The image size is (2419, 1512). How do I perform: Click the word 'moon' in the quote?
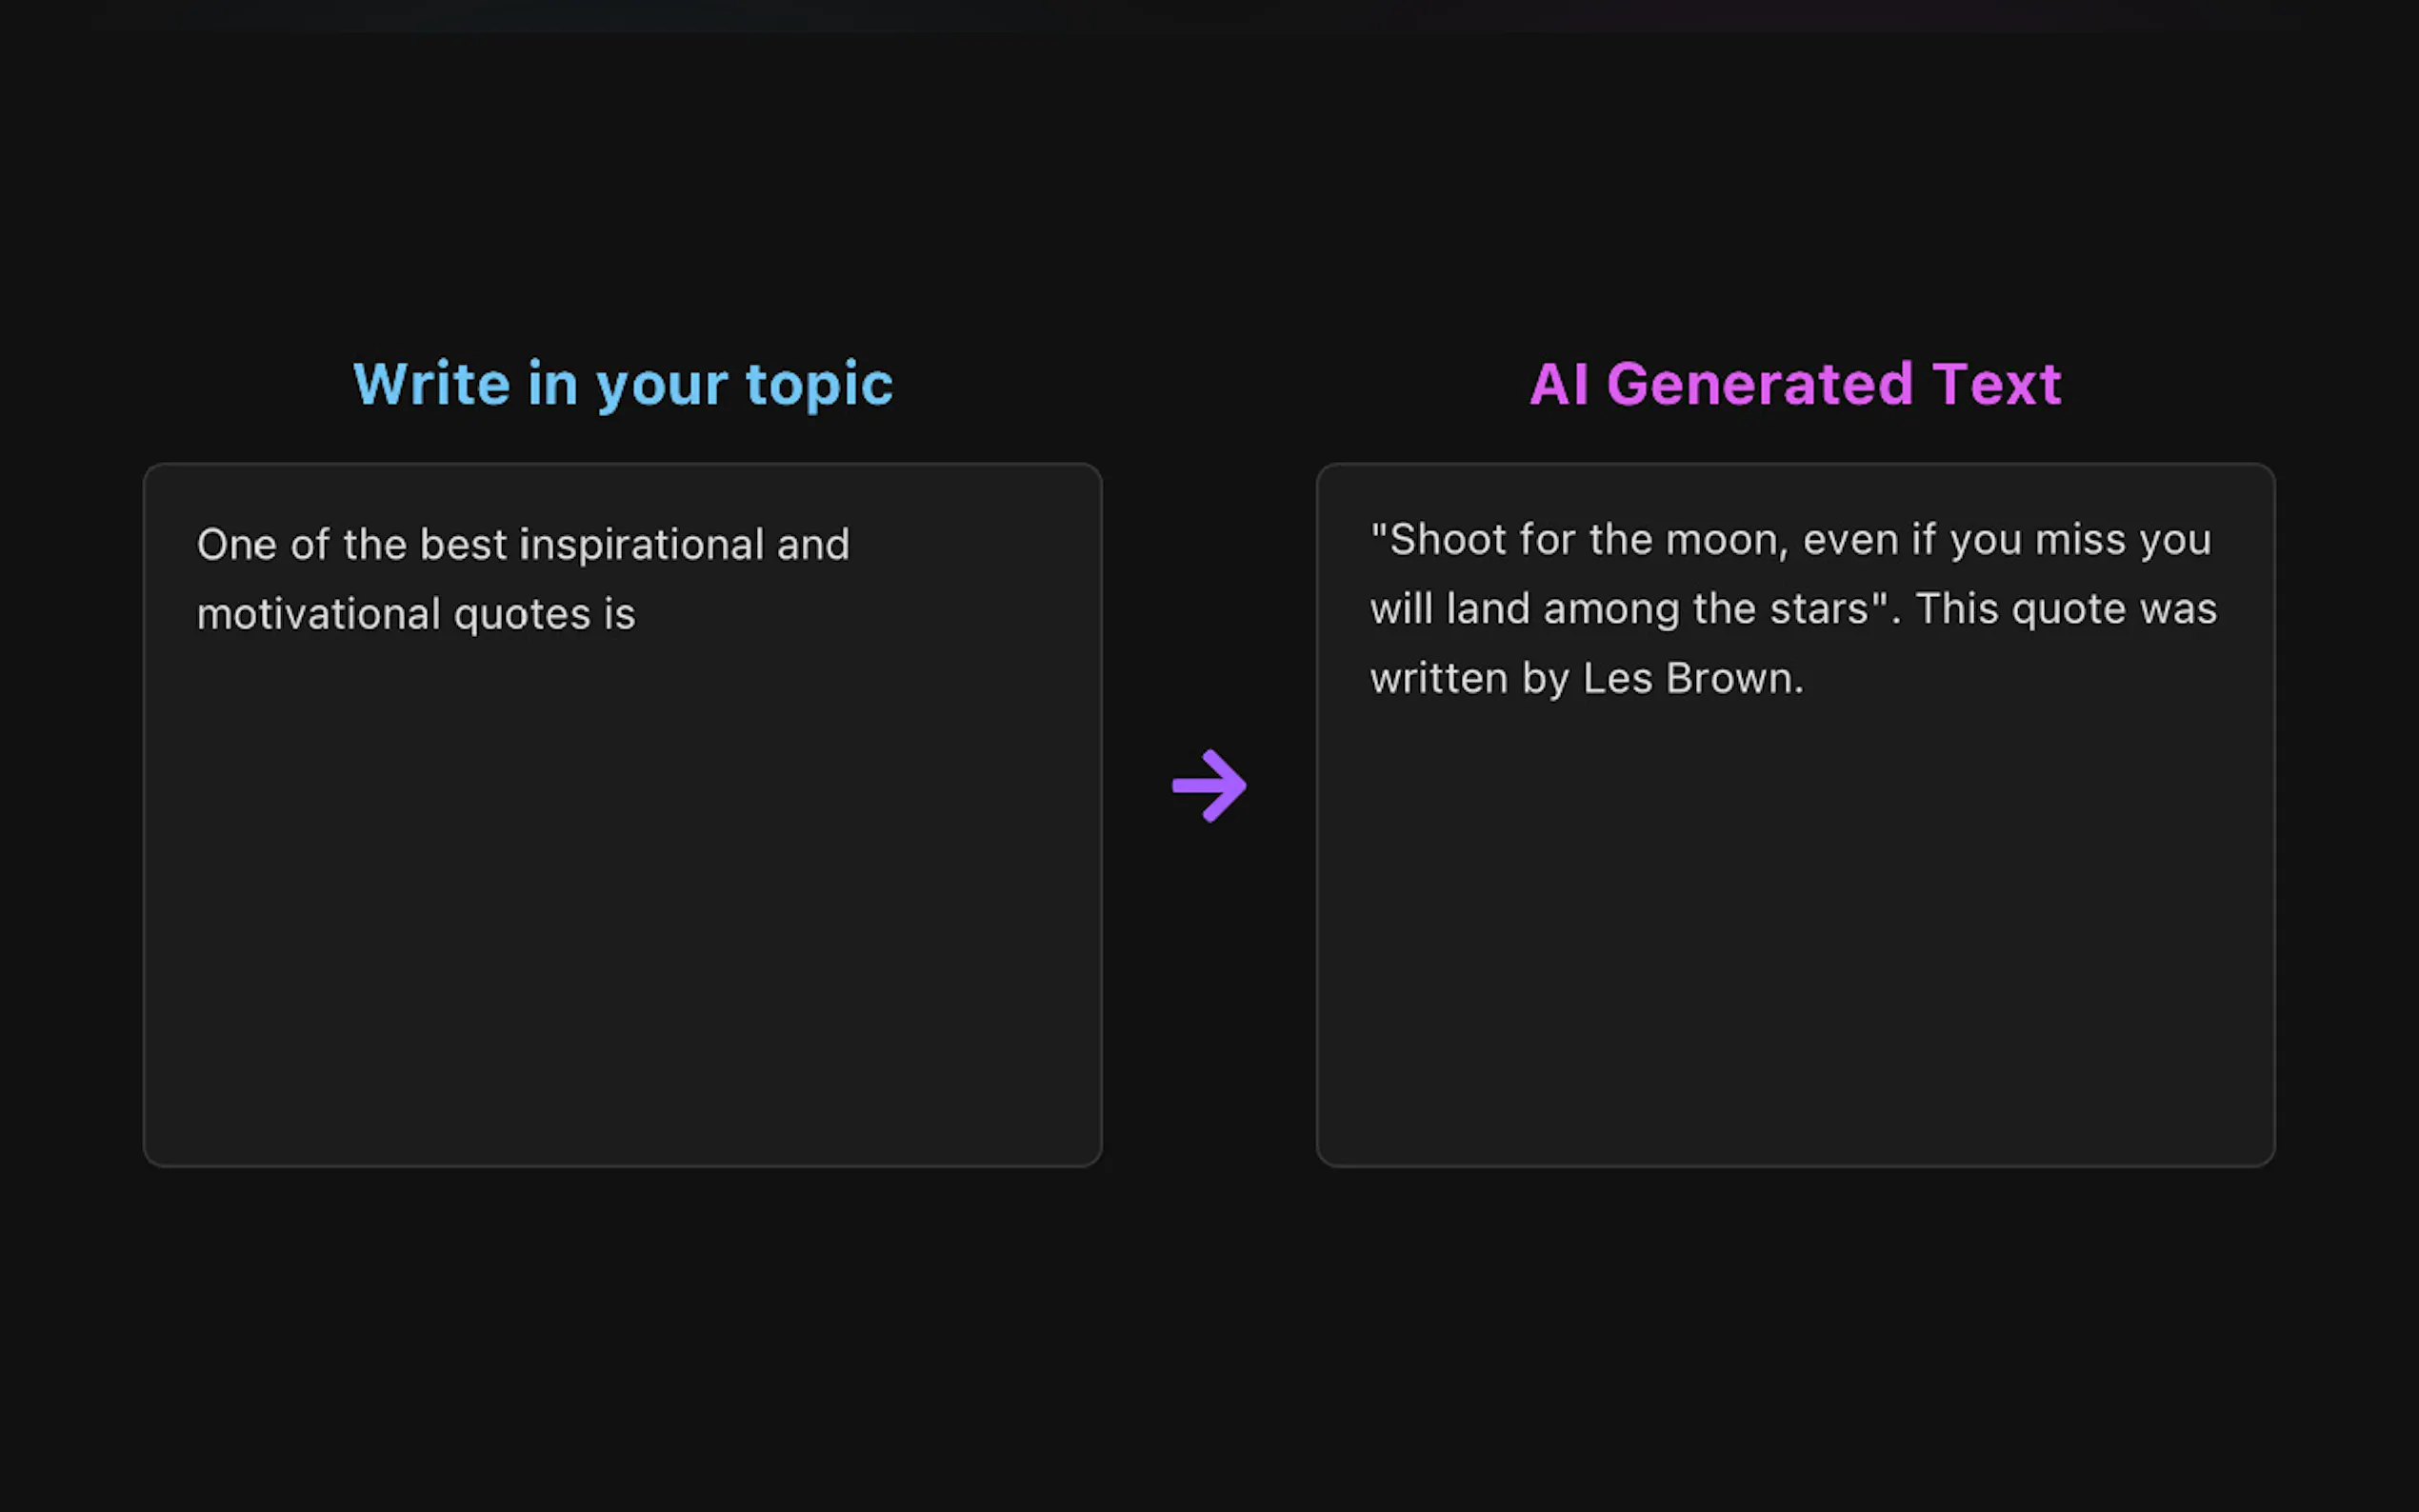tap(1724, 540)
